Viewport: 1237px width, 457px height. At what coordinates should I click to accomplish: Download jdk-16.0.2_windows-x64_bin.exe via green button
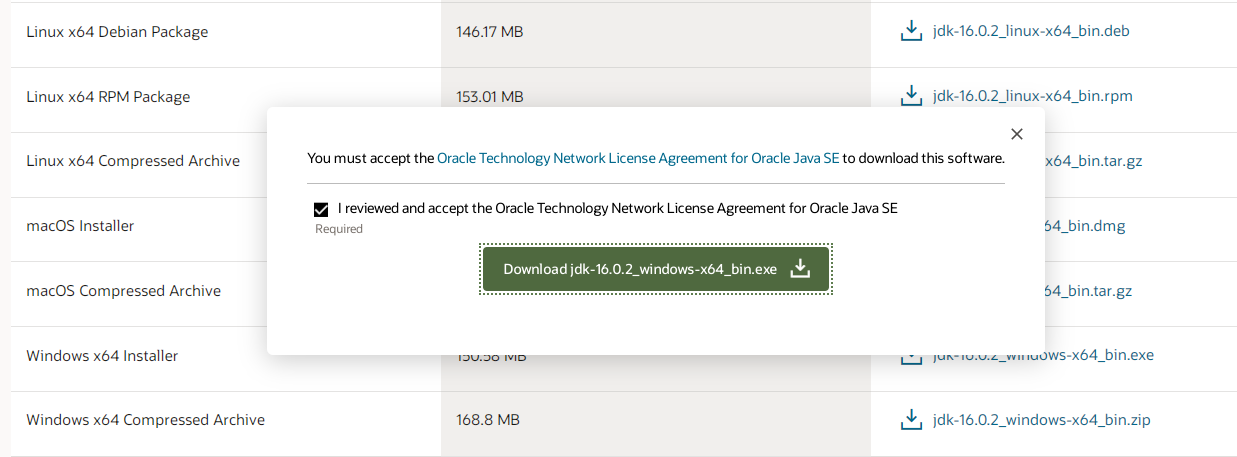(x=656, y=269)
